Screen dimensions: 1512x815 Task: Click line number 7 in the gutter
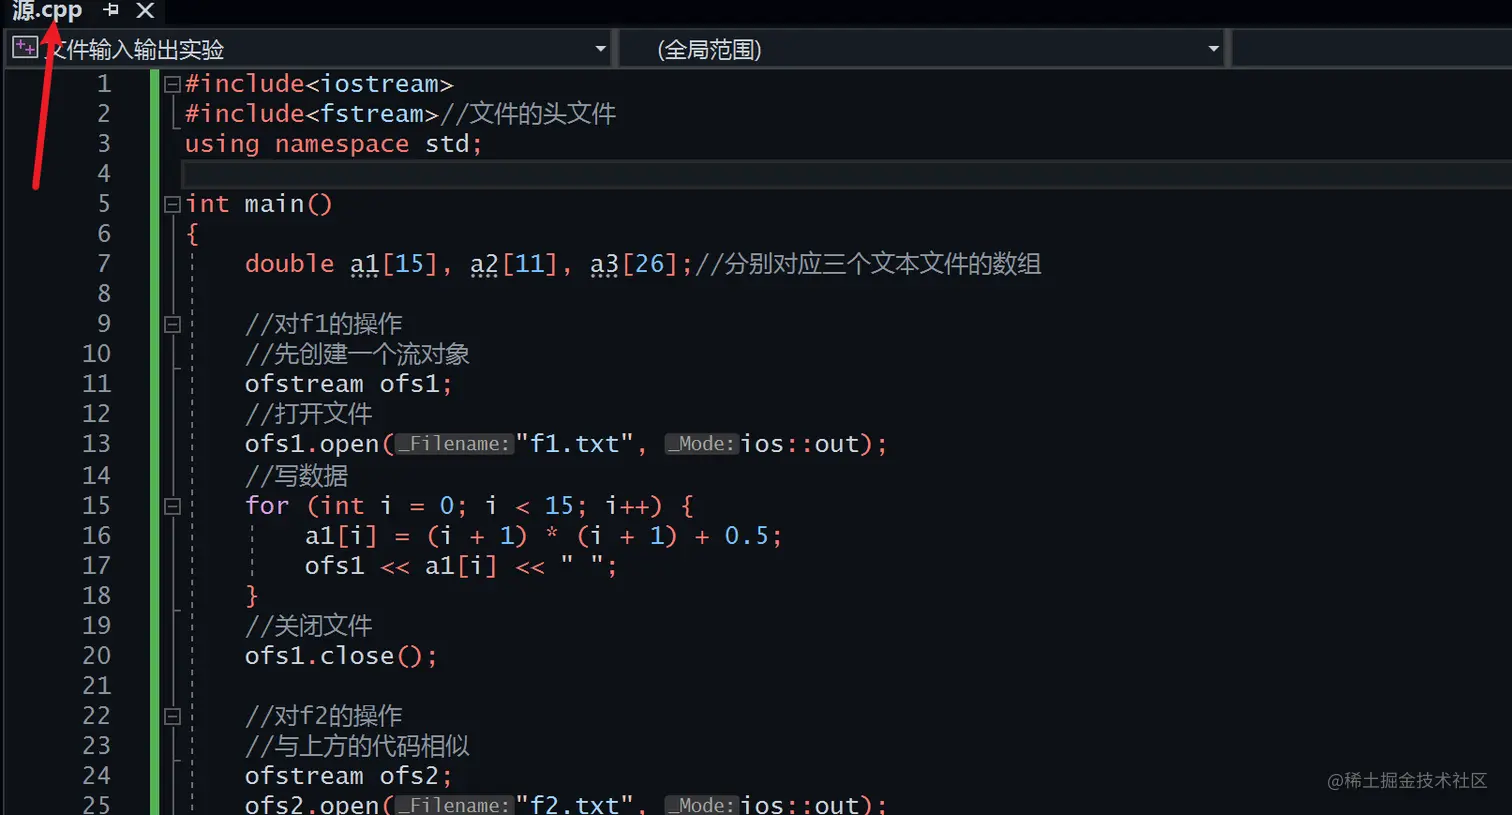(104, 264)
